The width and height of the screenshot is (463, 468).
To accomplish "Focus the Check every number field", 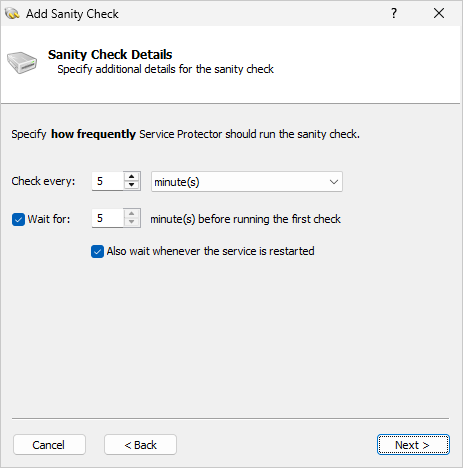I will (108, 181).
